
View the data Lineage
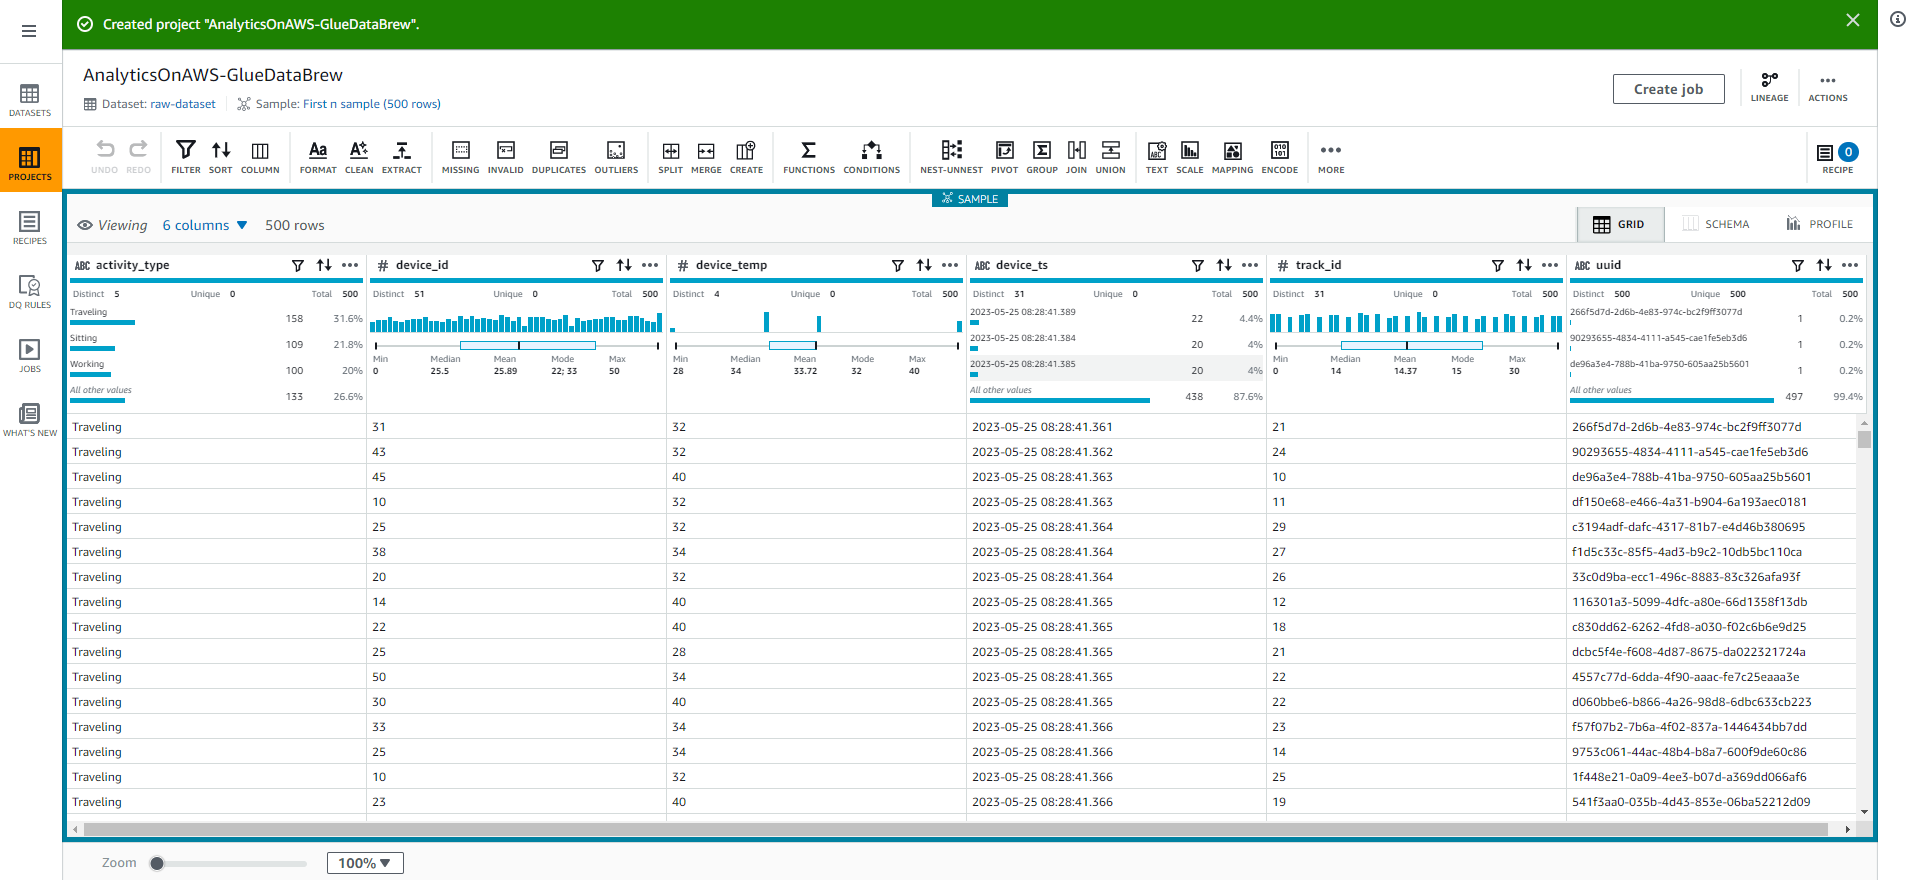pyautogui.click(x=1770, y=87)
